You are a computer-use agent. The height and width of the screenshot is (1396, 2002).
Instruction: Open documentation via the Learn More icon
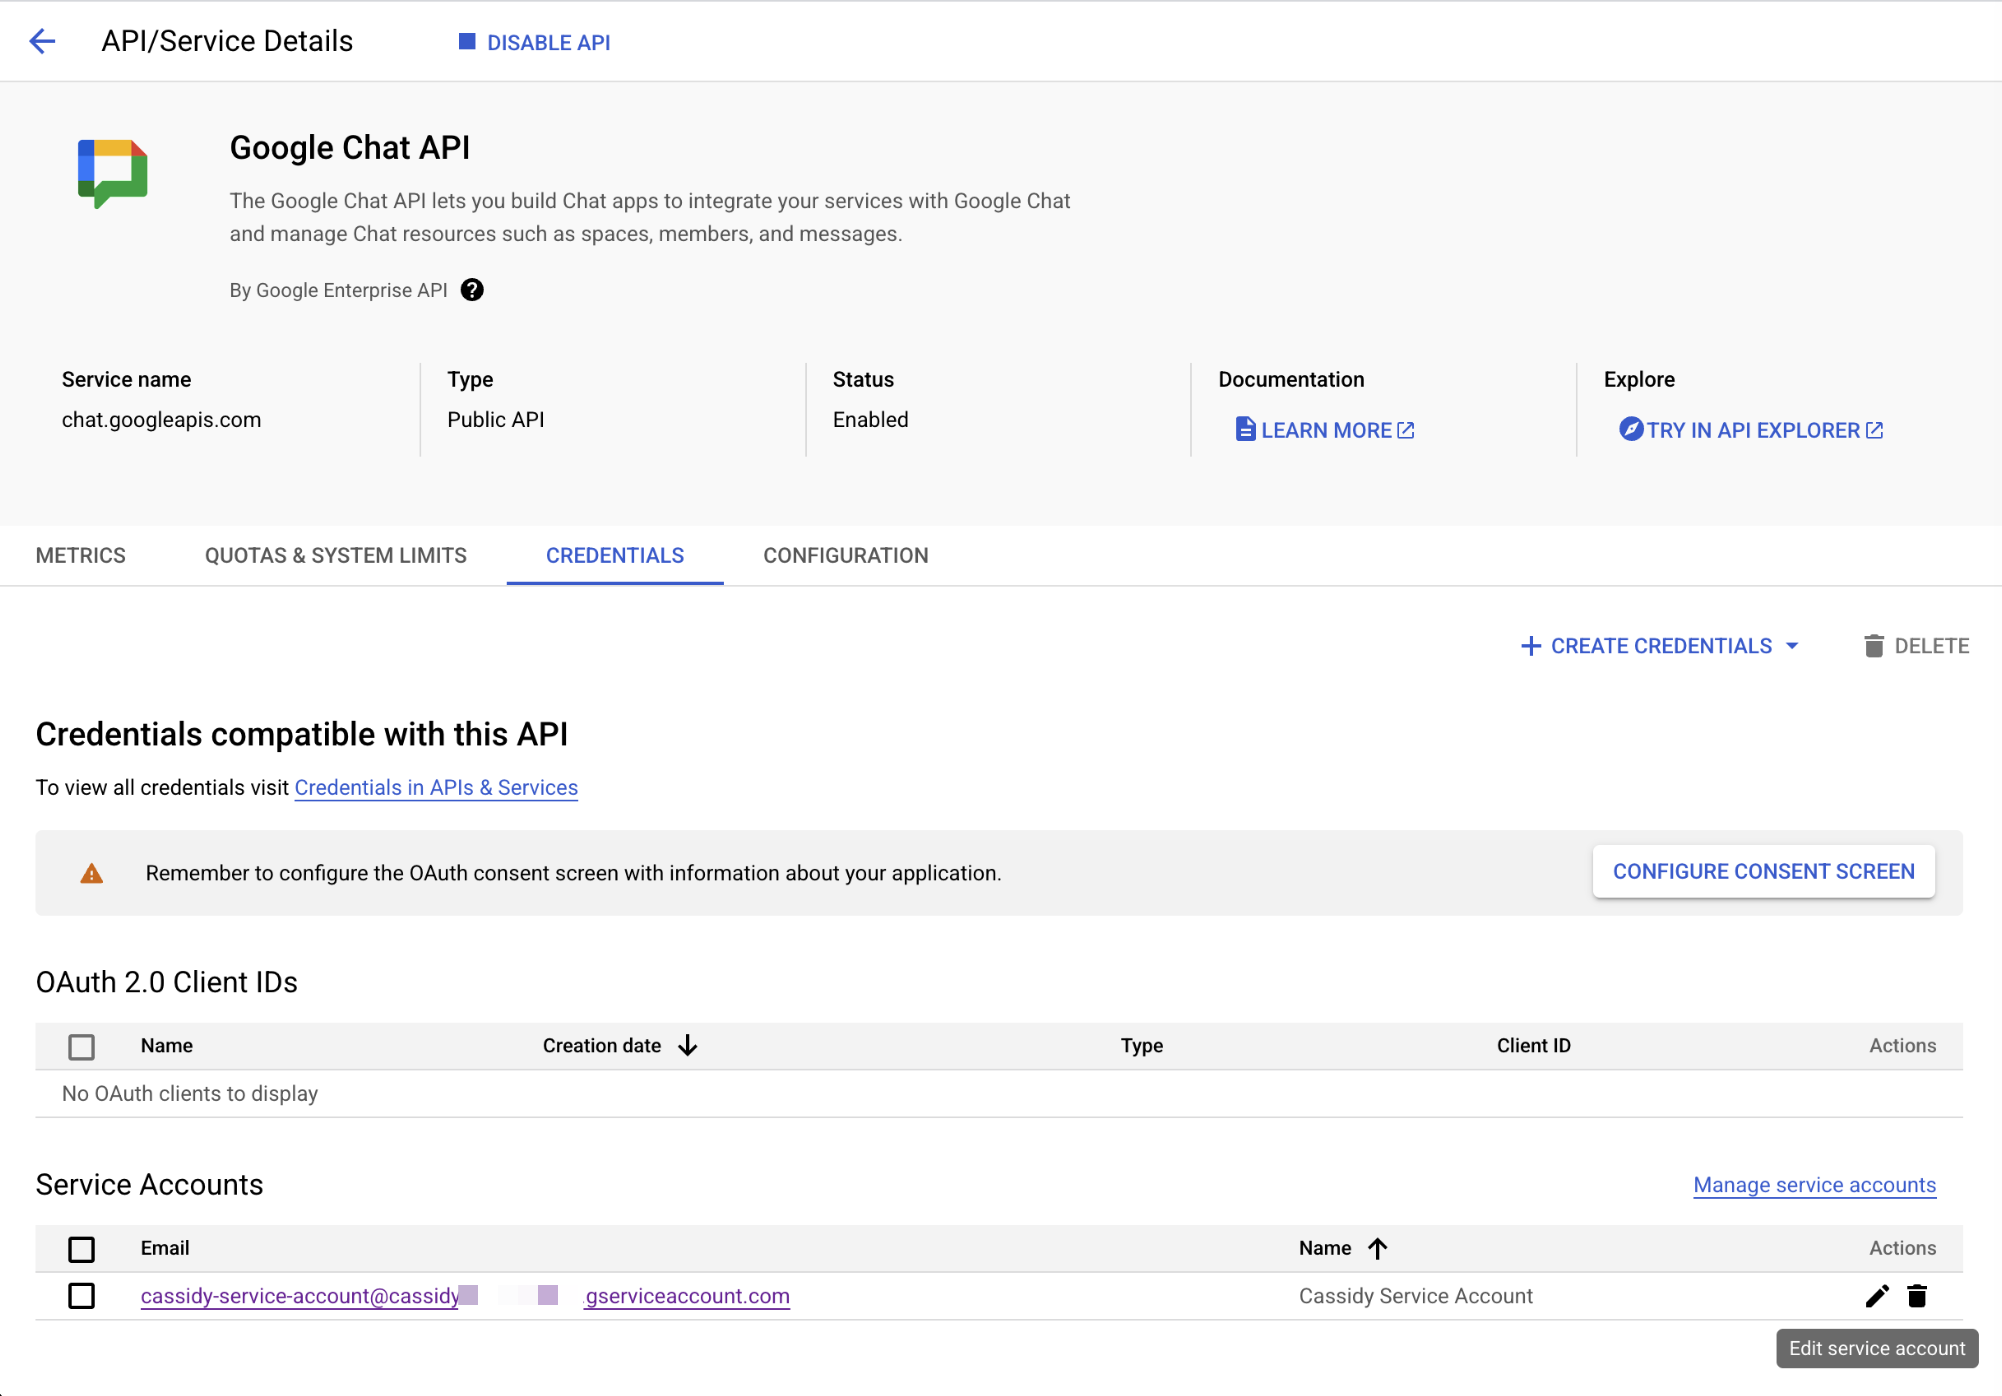(x=1245, y=429)
